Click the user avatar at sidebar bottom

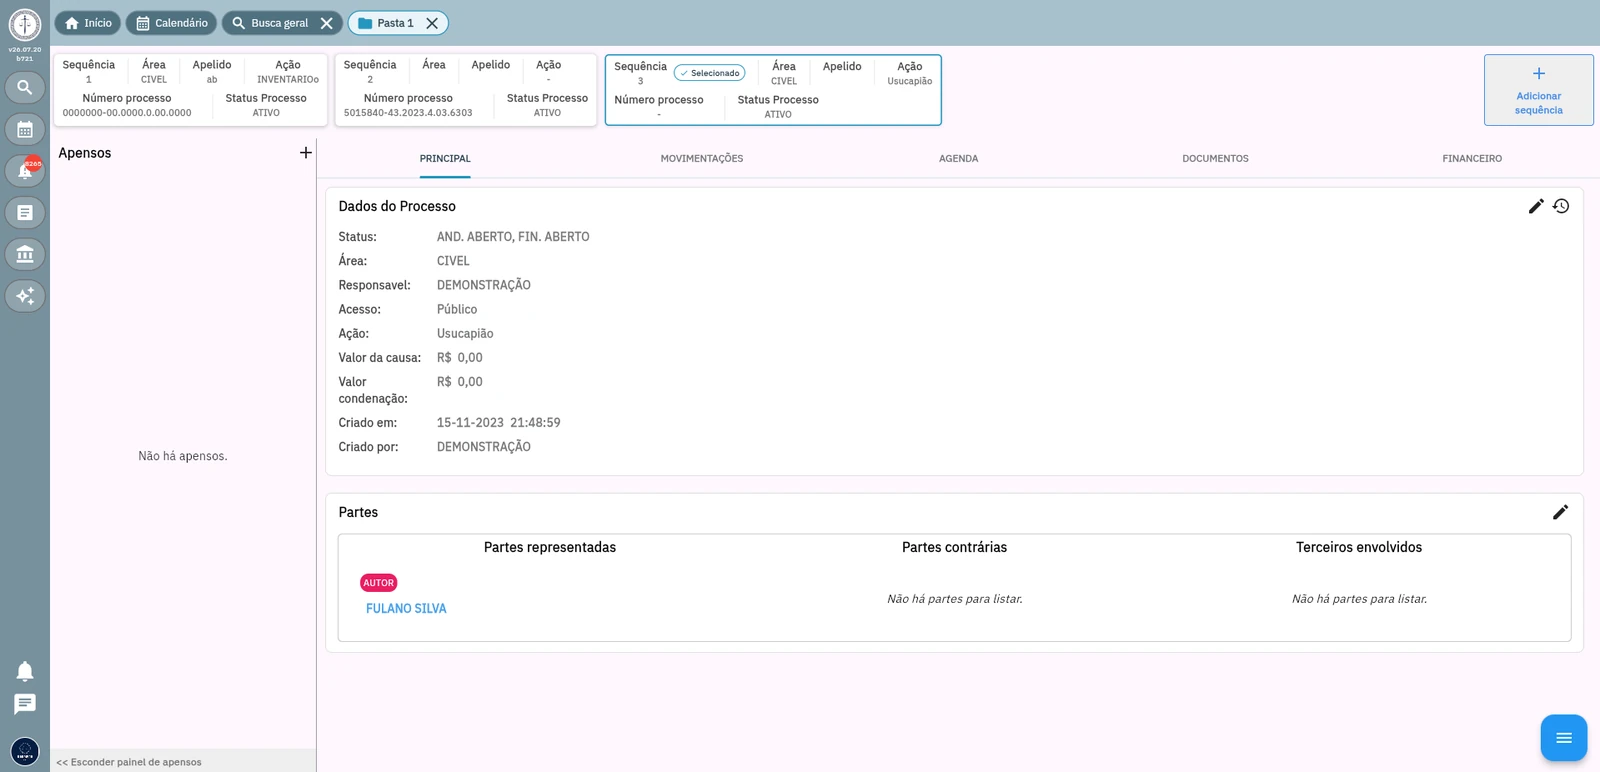coord(25,751)
